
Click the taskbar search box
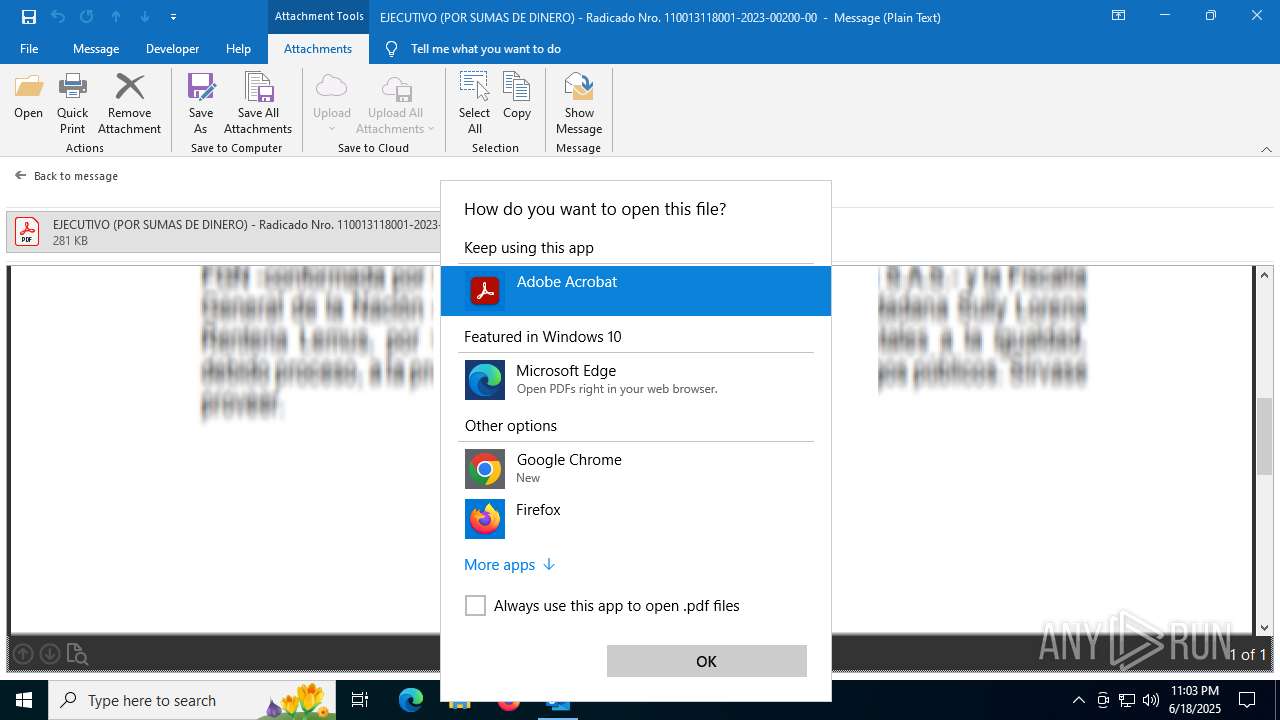(x=190, y=700)
